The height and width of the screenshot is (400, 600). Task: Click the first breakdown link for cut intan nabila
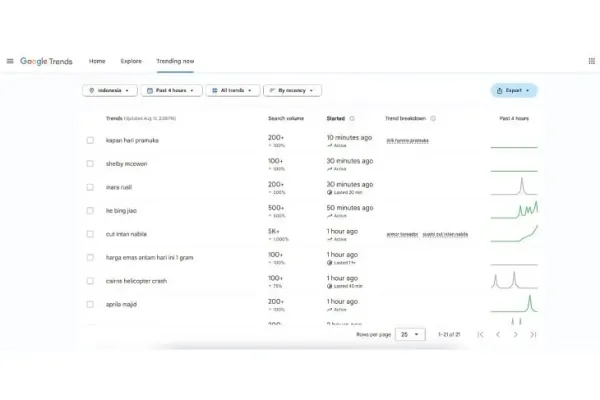[402, 234]
